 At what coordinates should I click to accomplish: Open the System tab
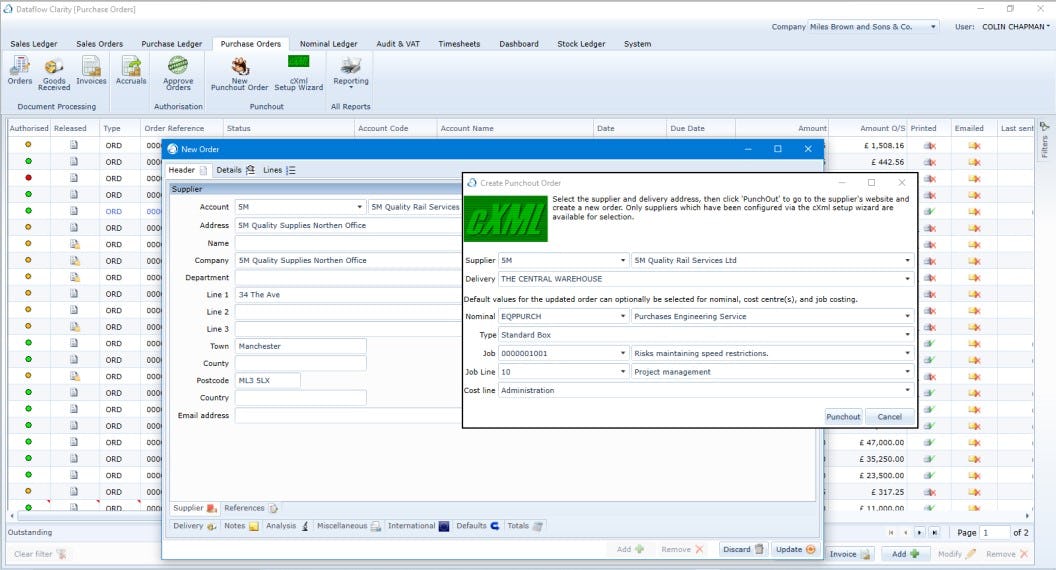point(637,44)
